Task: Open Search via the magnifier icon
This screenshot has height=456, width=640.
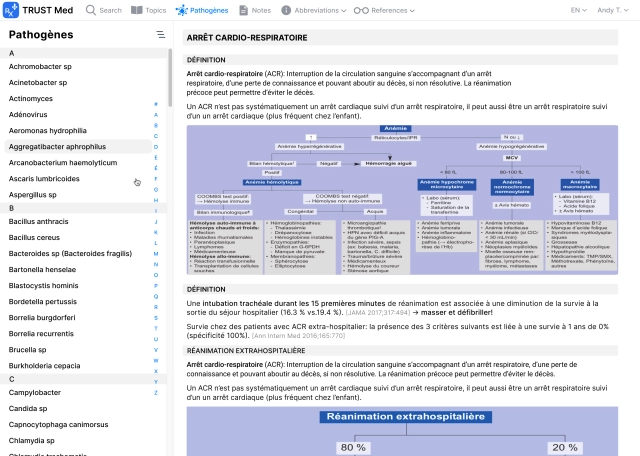Action: click(x=92, y=10)
